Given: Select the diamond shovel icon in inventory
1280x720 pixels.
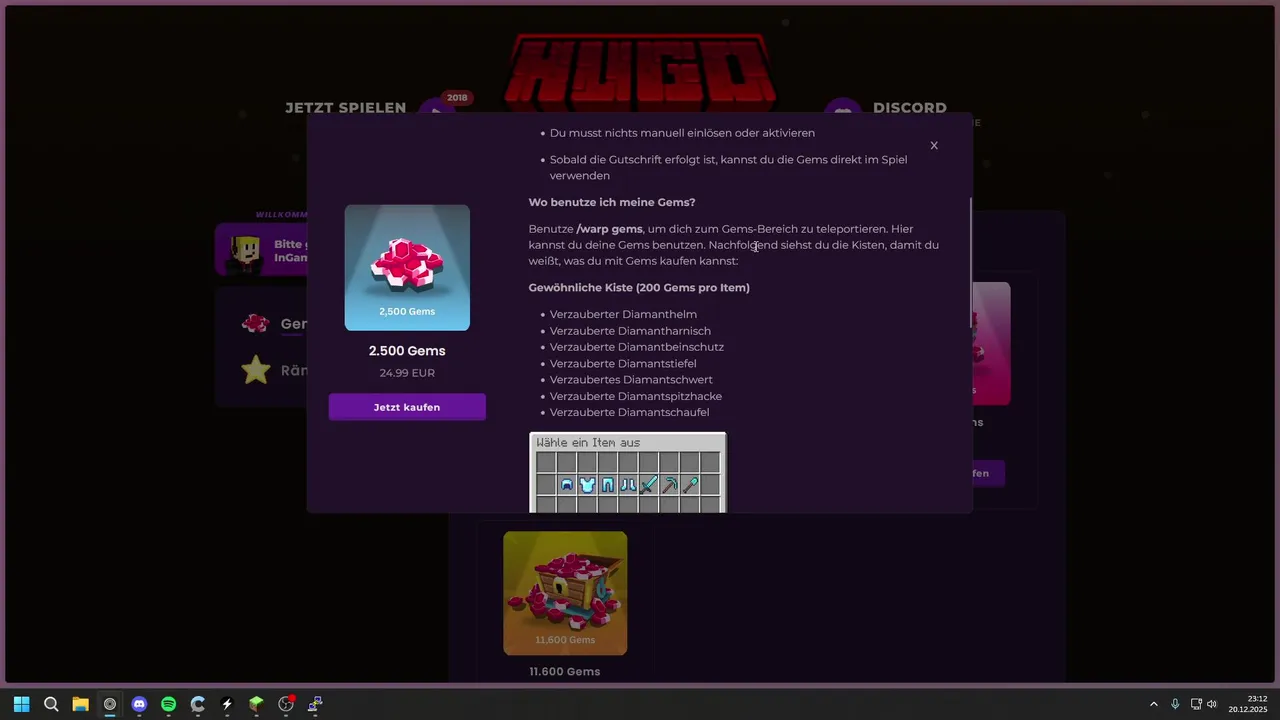Looking at the screenshot, I should point(690,485).
